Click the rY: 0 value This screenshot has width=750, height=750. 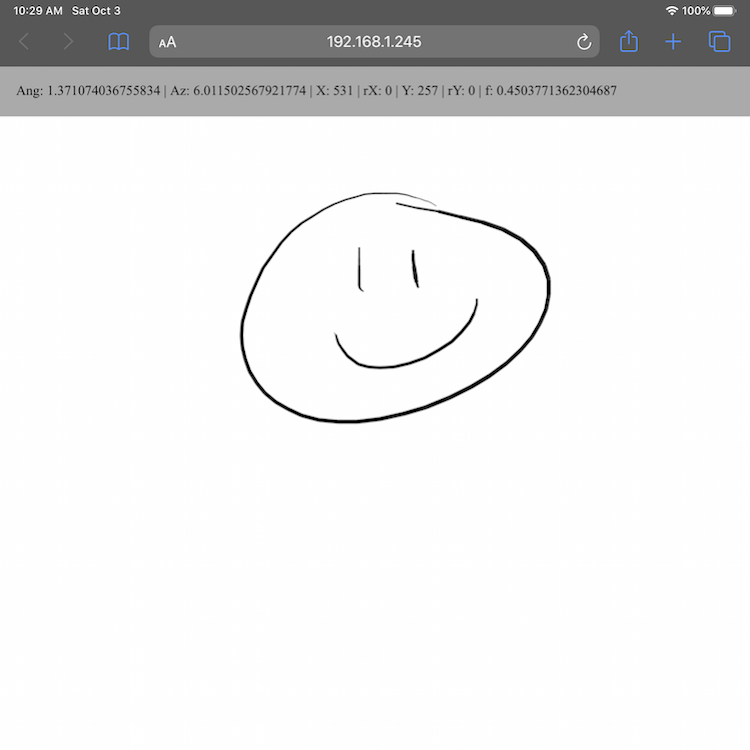click(x=461, y=90)
